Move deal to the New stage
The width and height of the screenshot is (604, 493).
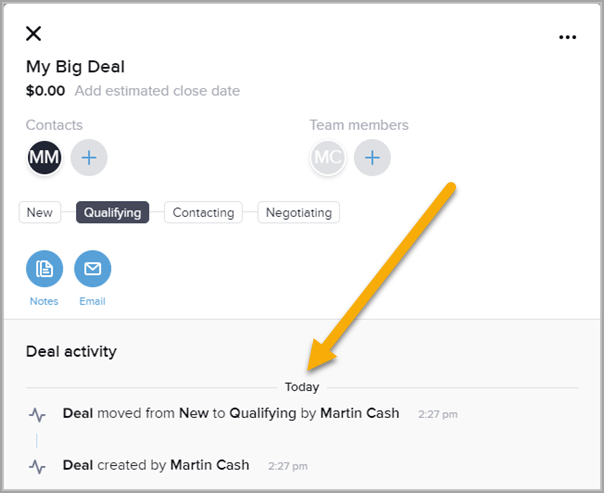point(40,212)
